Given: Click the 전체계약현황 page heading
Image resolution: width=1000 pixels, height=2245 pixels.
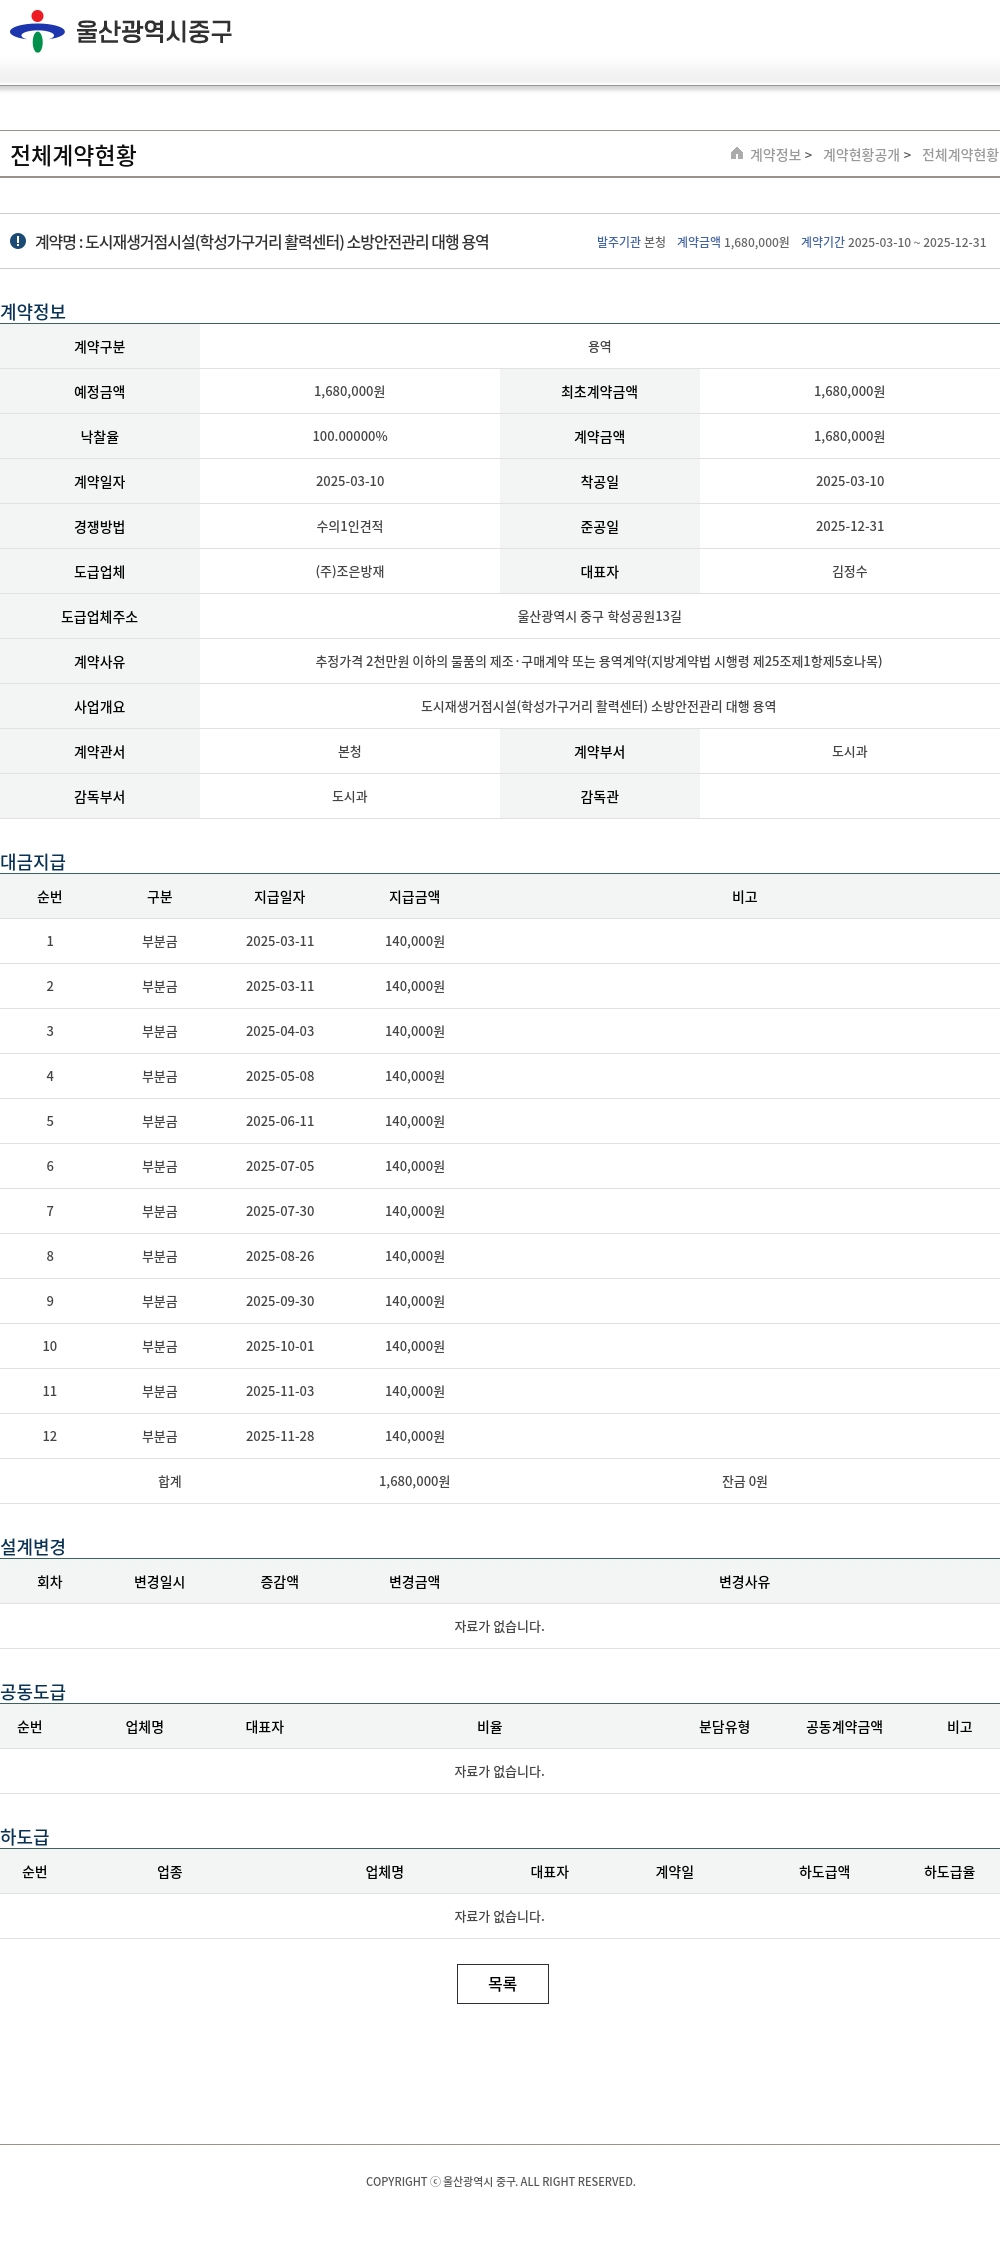Looking at the screenshot, I should click(x=73, y=155).
